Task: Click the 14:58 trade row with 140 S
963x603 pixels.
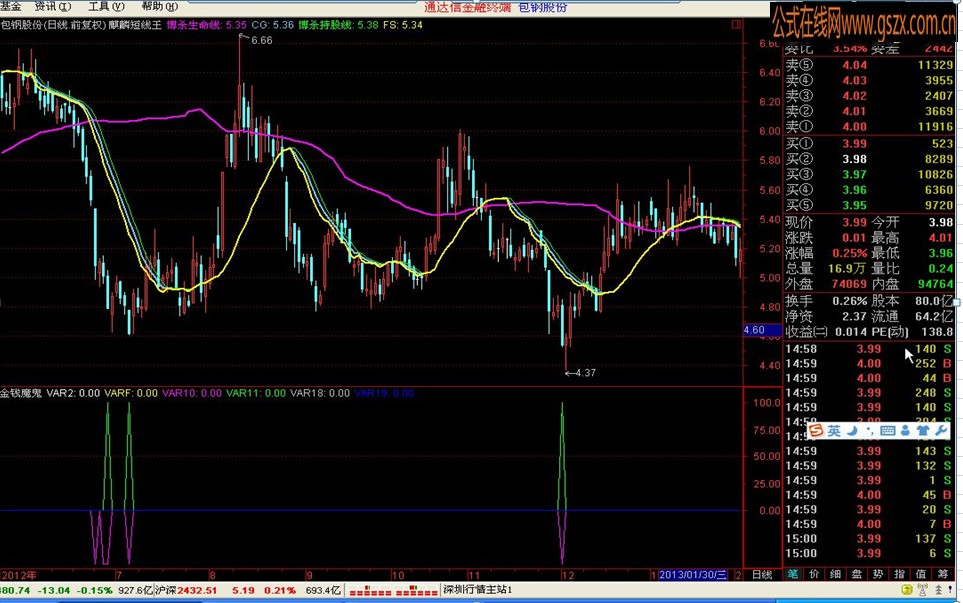Action: [868, 349]
